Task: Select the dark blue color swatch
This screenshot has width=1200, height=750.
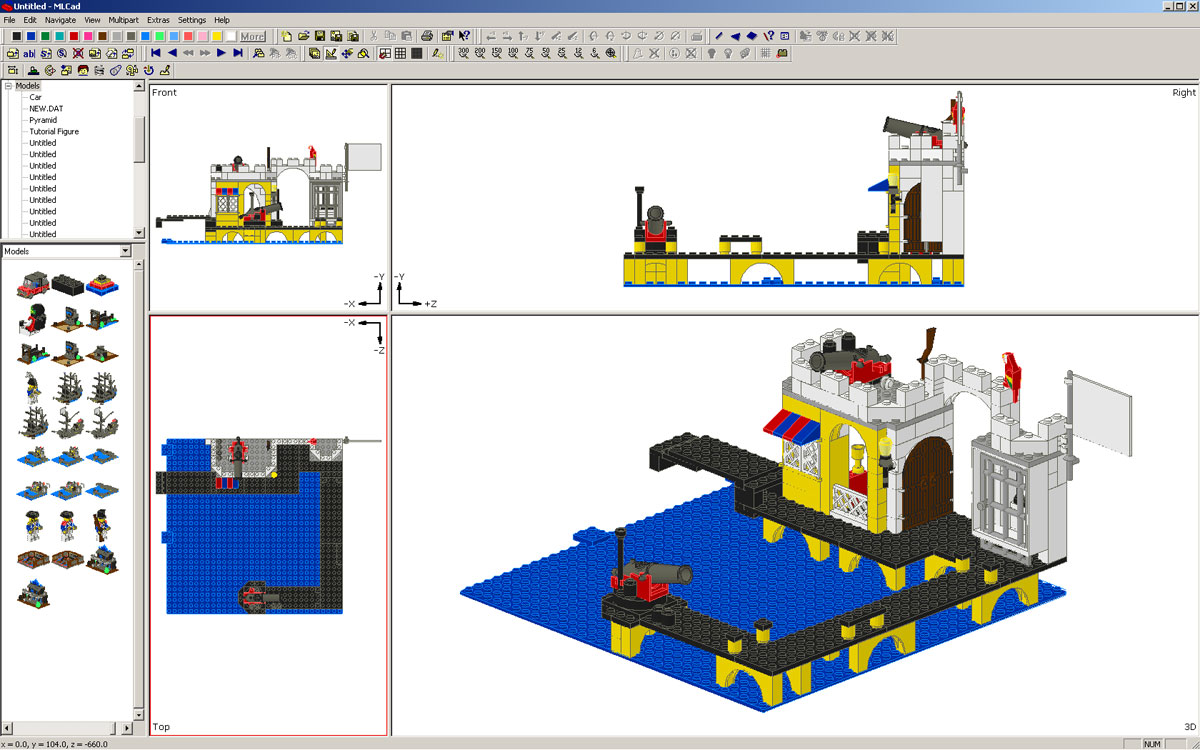Action: (x=31, y=36)
